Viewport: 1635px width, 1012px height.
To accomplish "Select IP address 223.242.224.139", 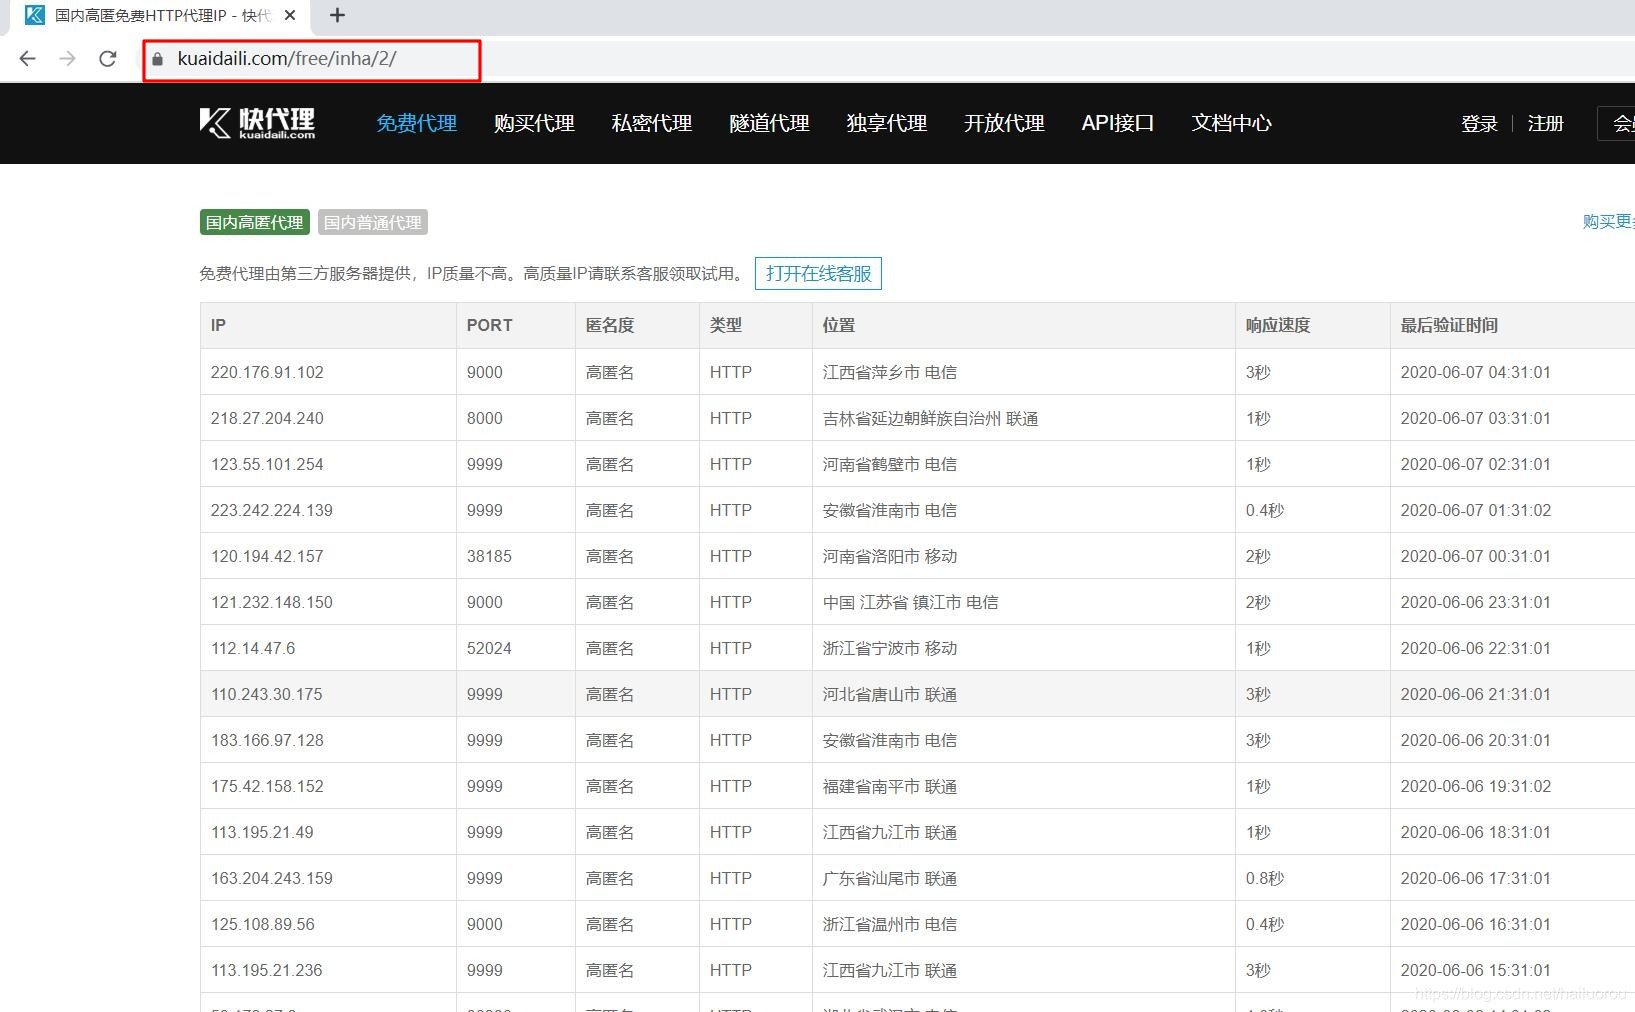I will [272, 510].
